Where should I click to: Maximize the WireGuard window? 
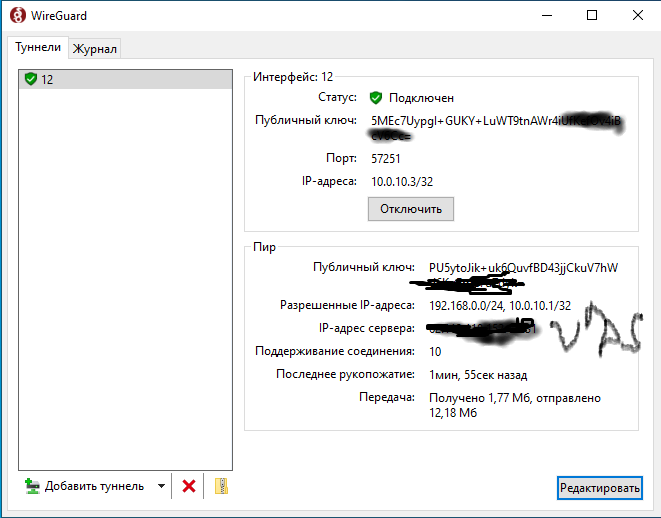[x=592, y=16]
